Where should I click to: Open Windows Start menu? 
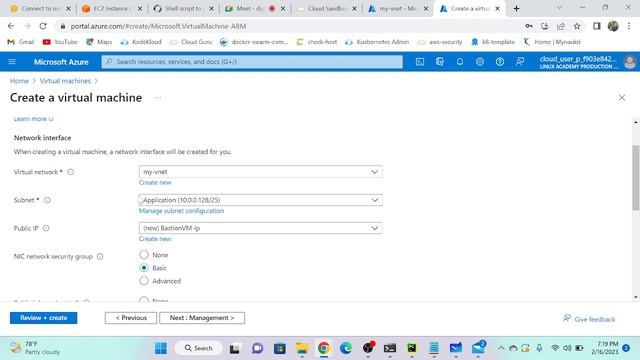click(x=161, y=348)
